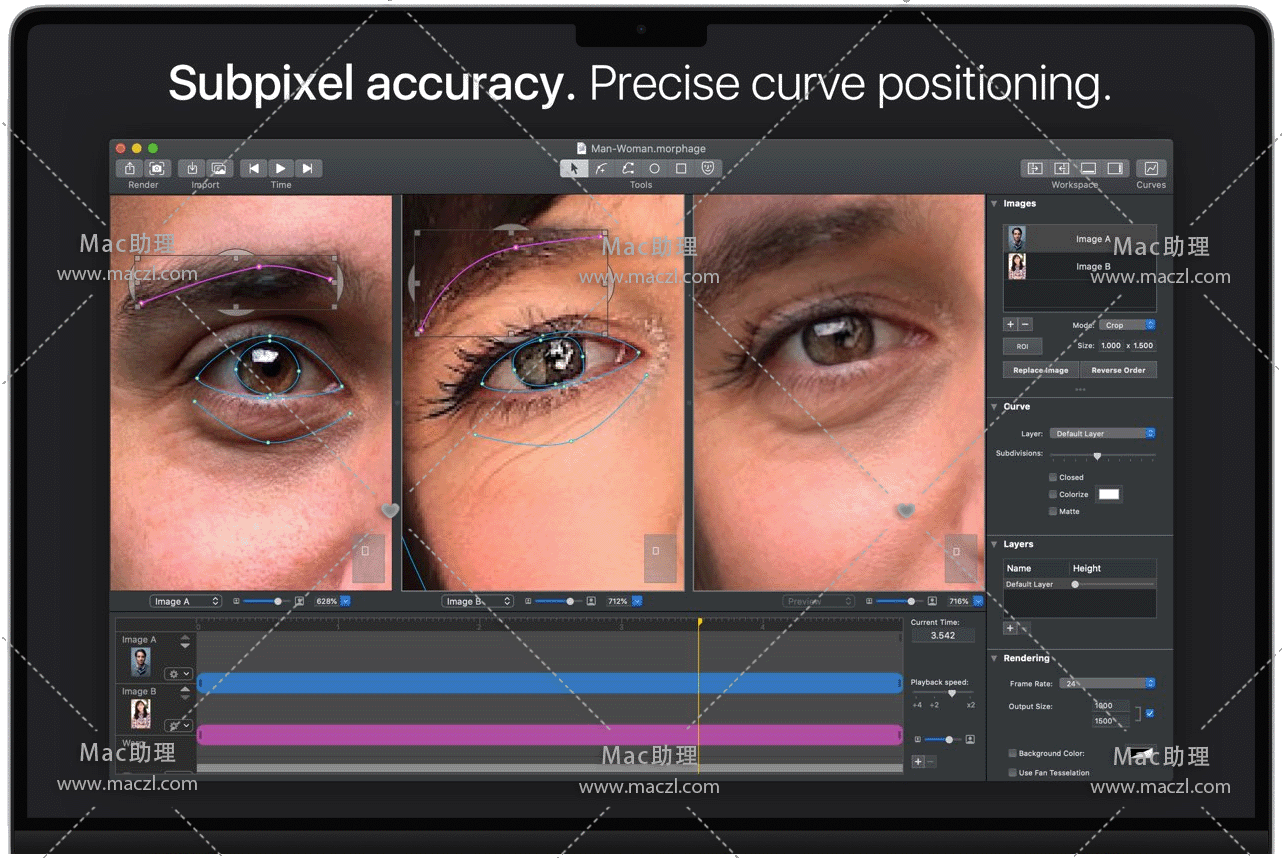Select Image B thumbnail in Images list

(x=1018, y=267)
